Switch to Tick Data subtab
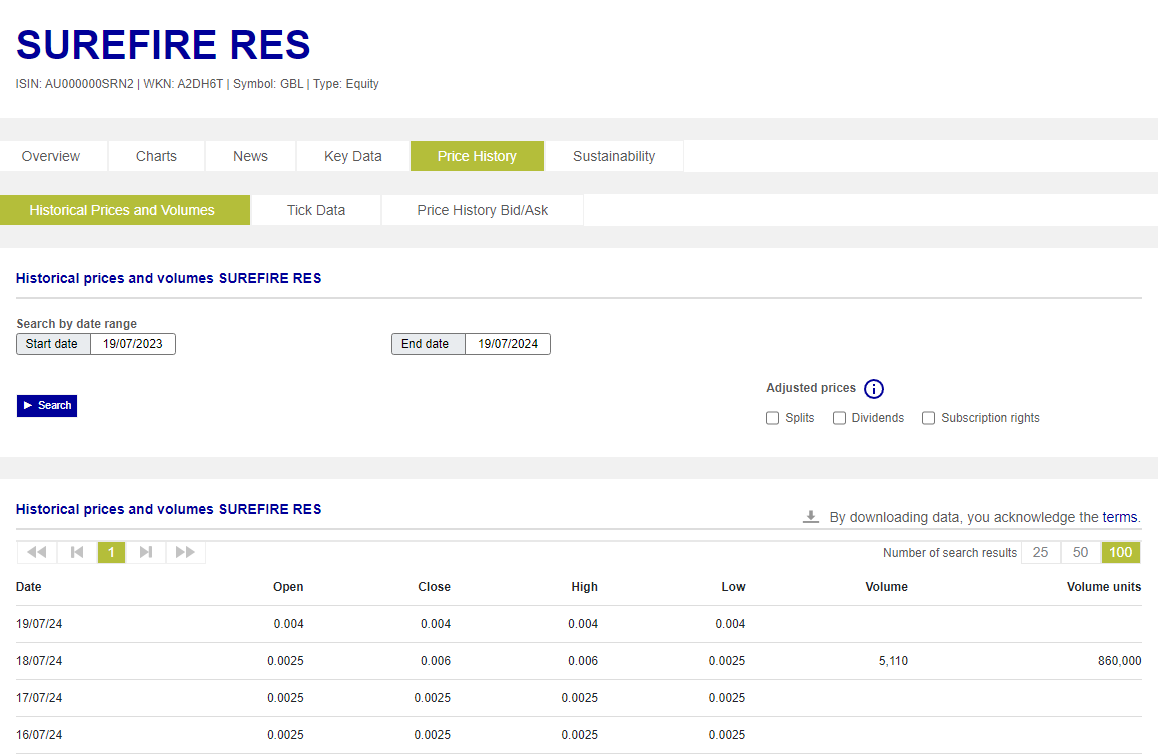The width and height of the screenshot is (1158, 756). pyautogui.click(x=316, y=210)
